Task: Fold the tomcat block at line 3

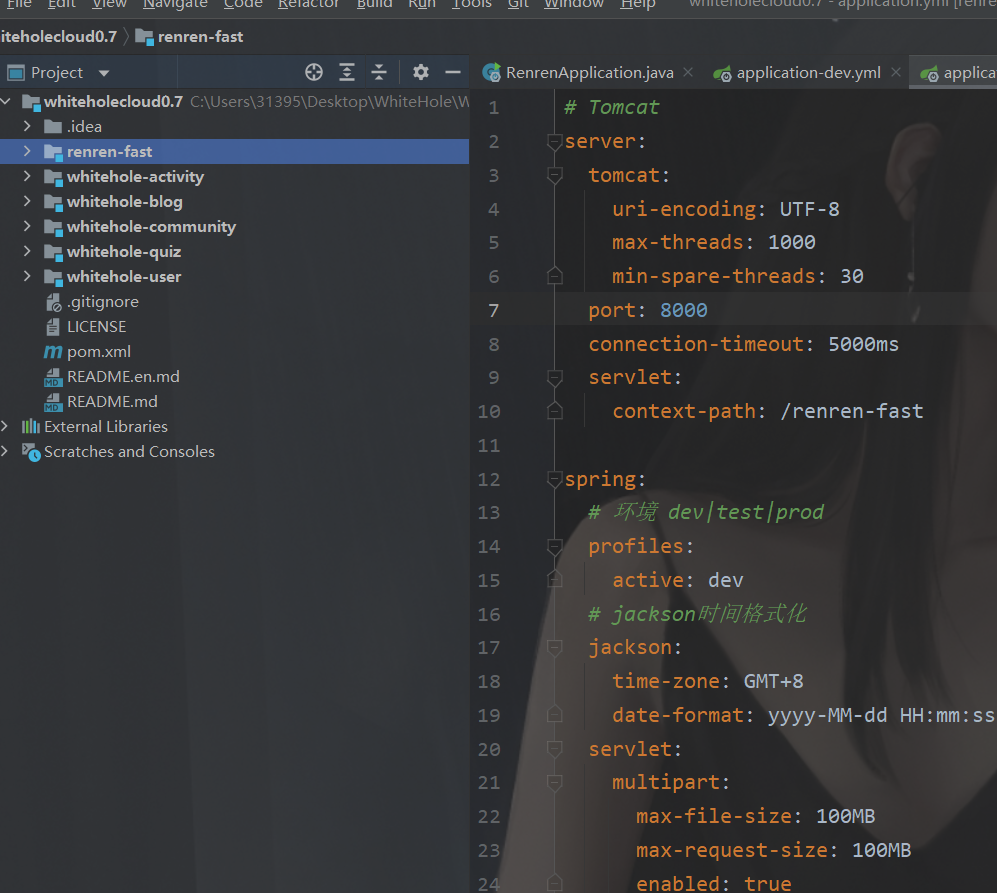Action: [554, 175]
